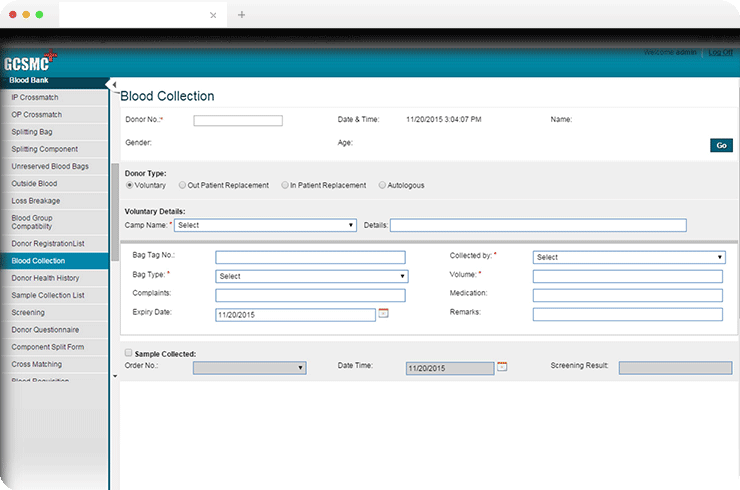This screenshot has height=490, width=740.
Task: Open Unreserved Blood Bags menu item
Action: (x=54, y=166)
